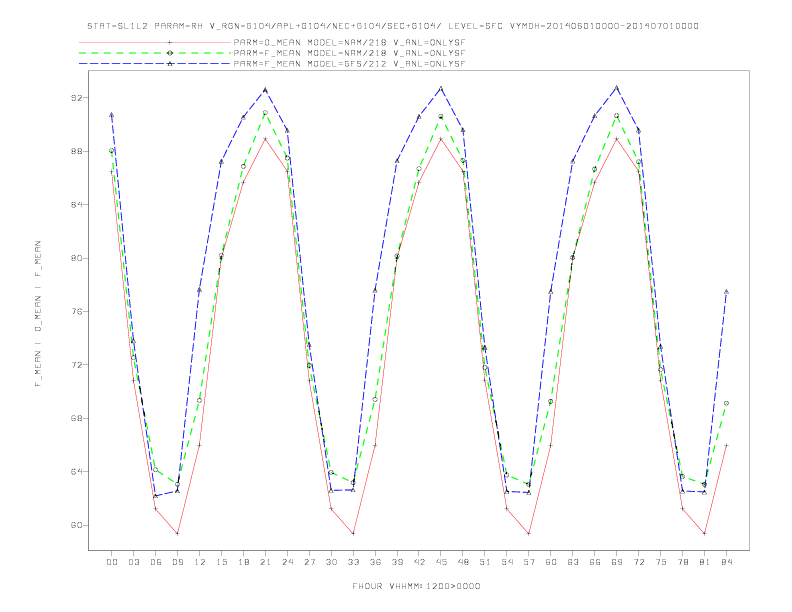The height and width of the screenshot is (612, 792).
Task: Click x-axis forecast hour label 63
Action: (x=573, y=562)
